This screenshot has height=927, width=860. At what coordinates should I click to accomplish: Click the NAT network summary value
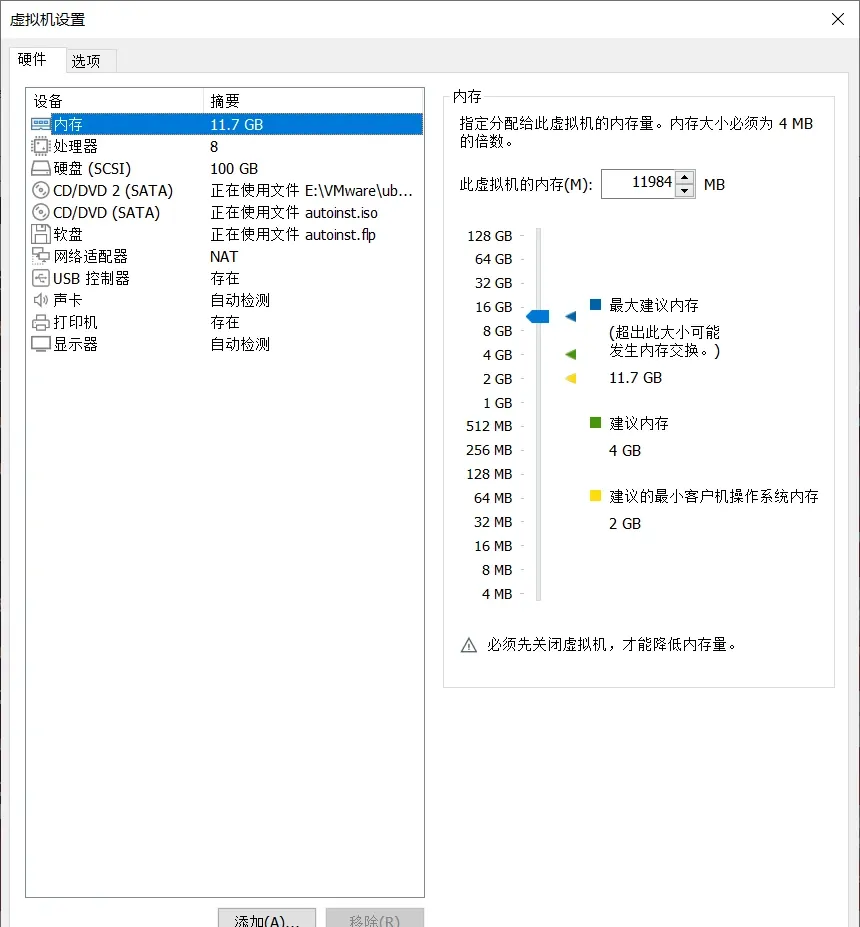[x=224, y=257]
